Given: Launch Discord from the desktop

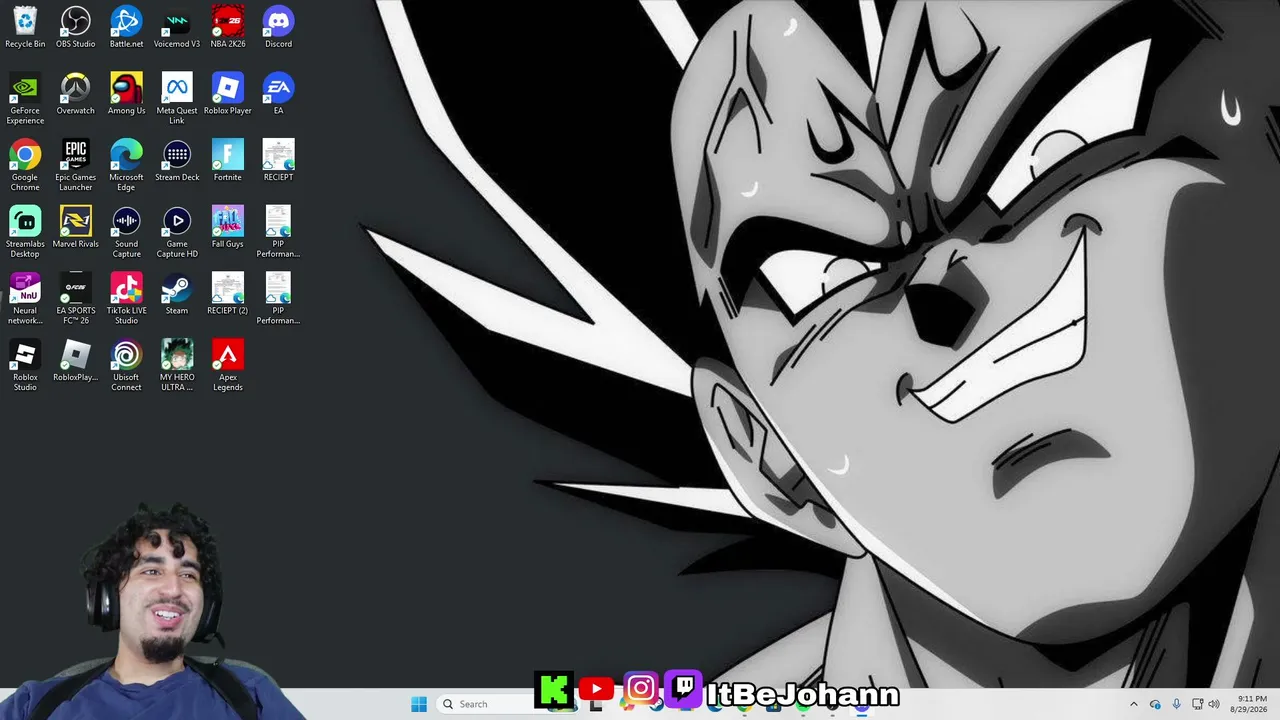Looking at the screenshot, I should [x=278, y=27].
